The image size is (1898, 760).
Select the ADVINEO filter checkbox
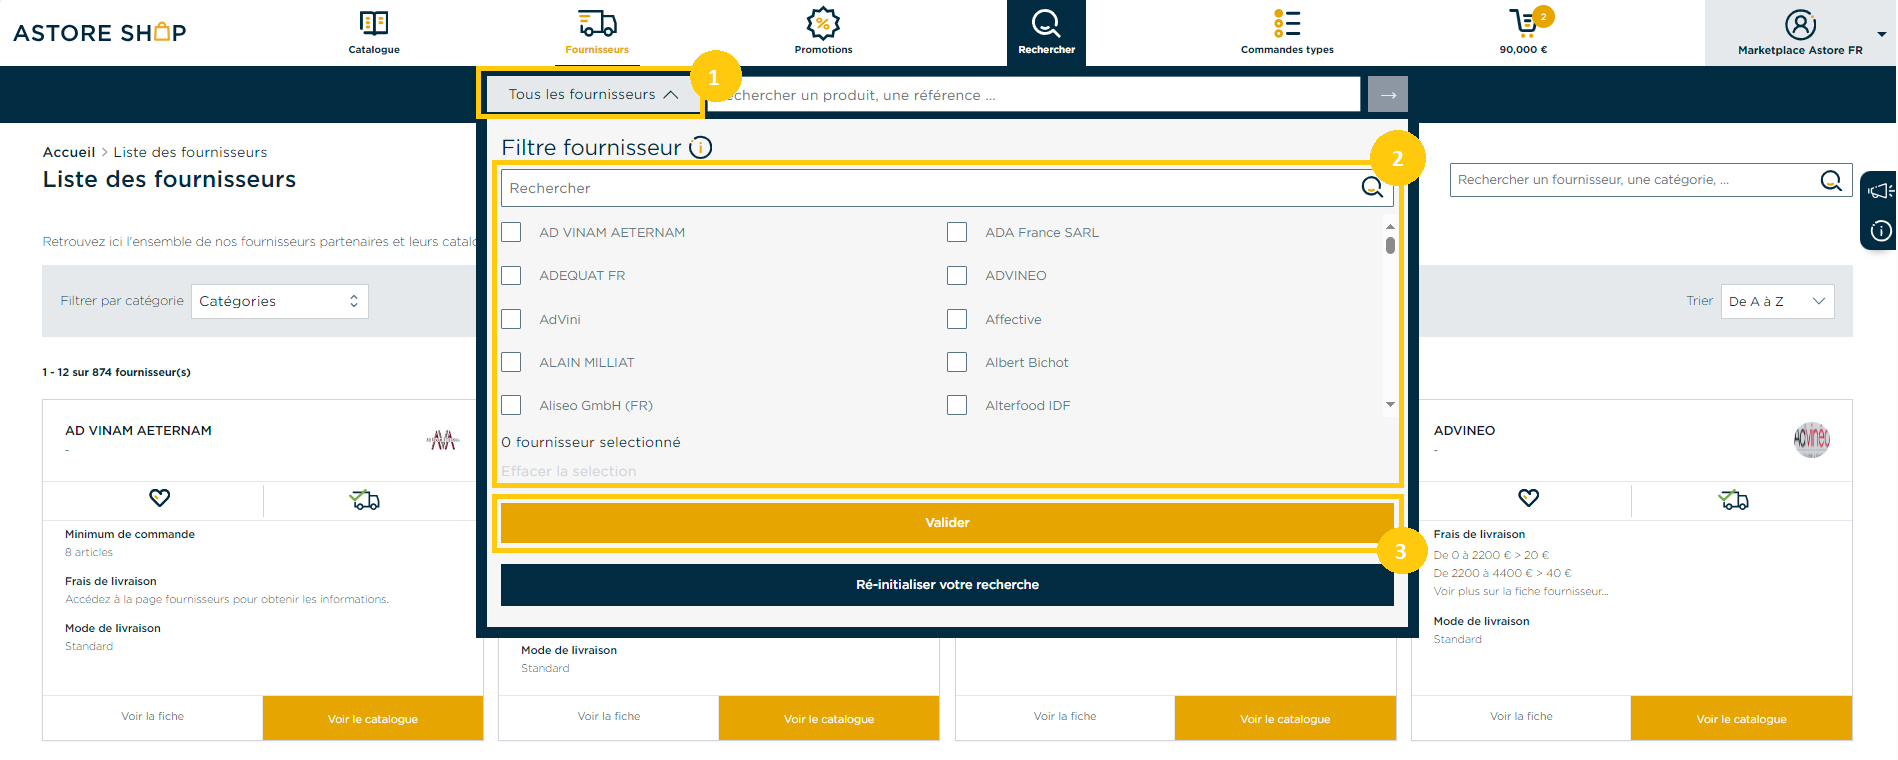[957, 275]
